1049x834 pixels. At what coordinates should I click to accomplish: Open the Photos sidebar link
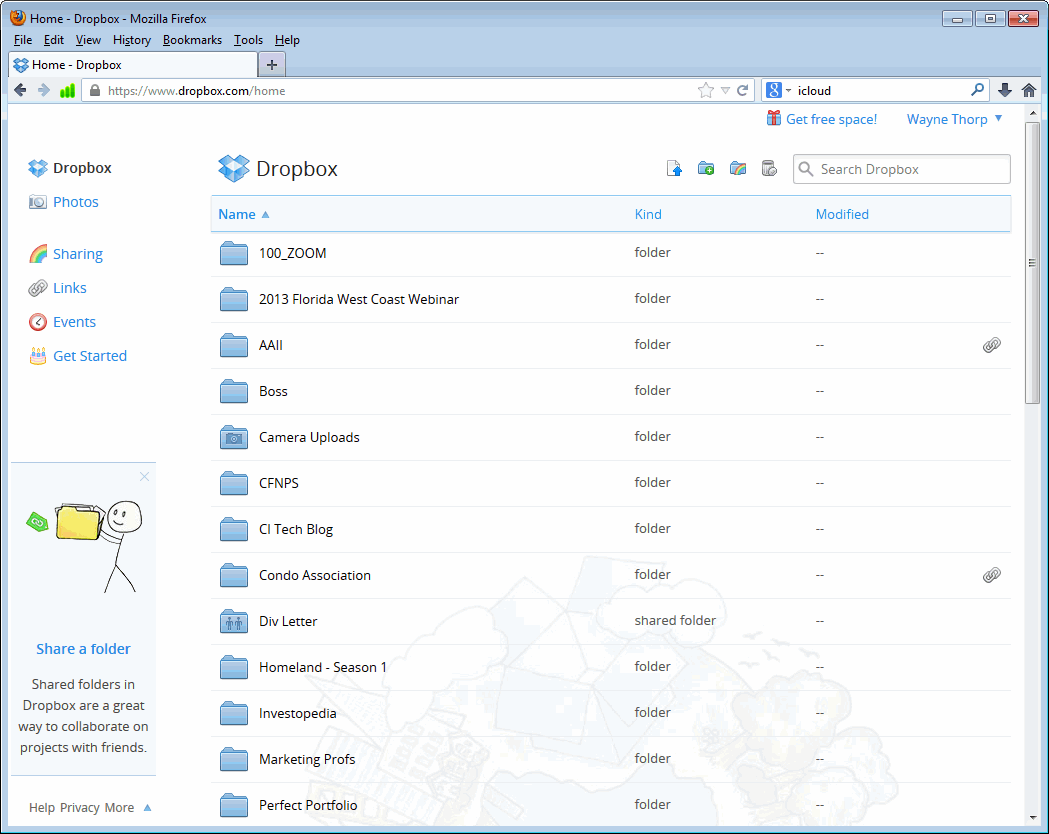(x=76, y=202)
